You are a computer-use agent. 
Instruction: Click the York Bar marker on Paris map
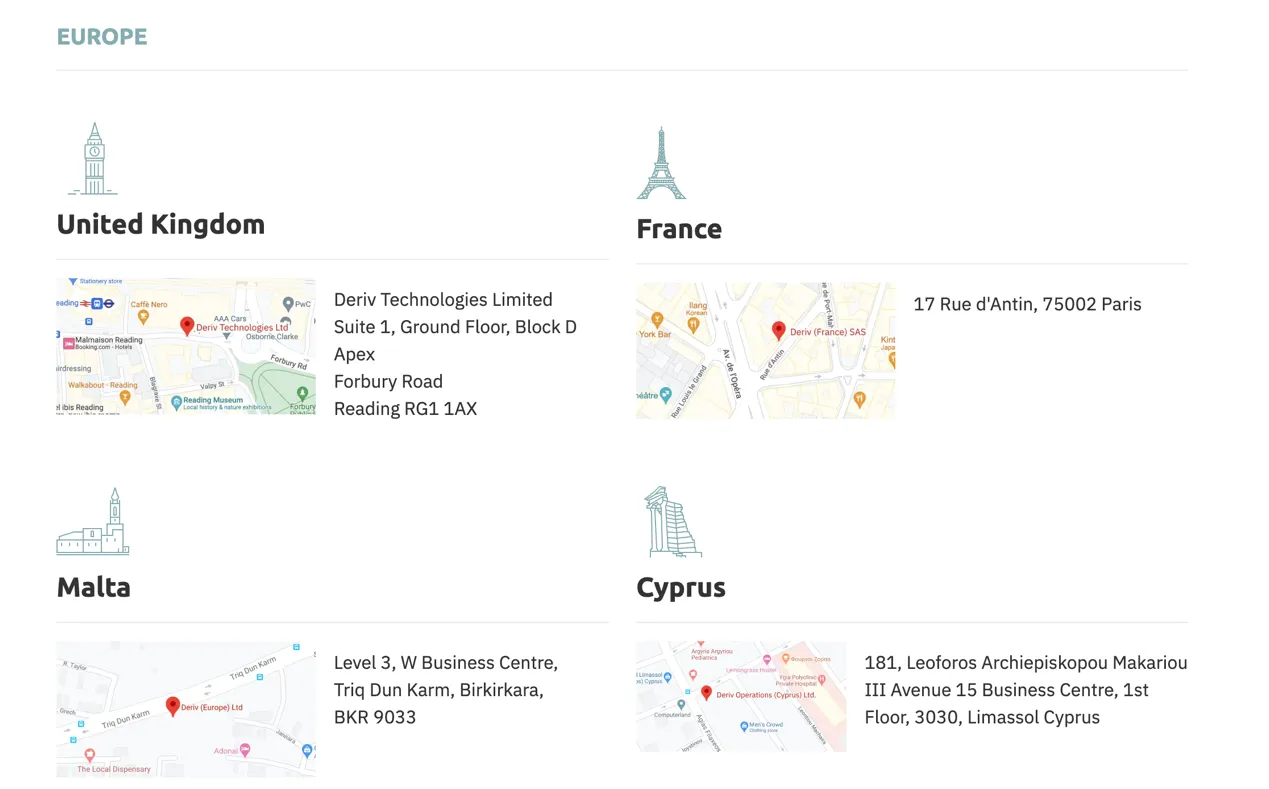pos(657,321)
